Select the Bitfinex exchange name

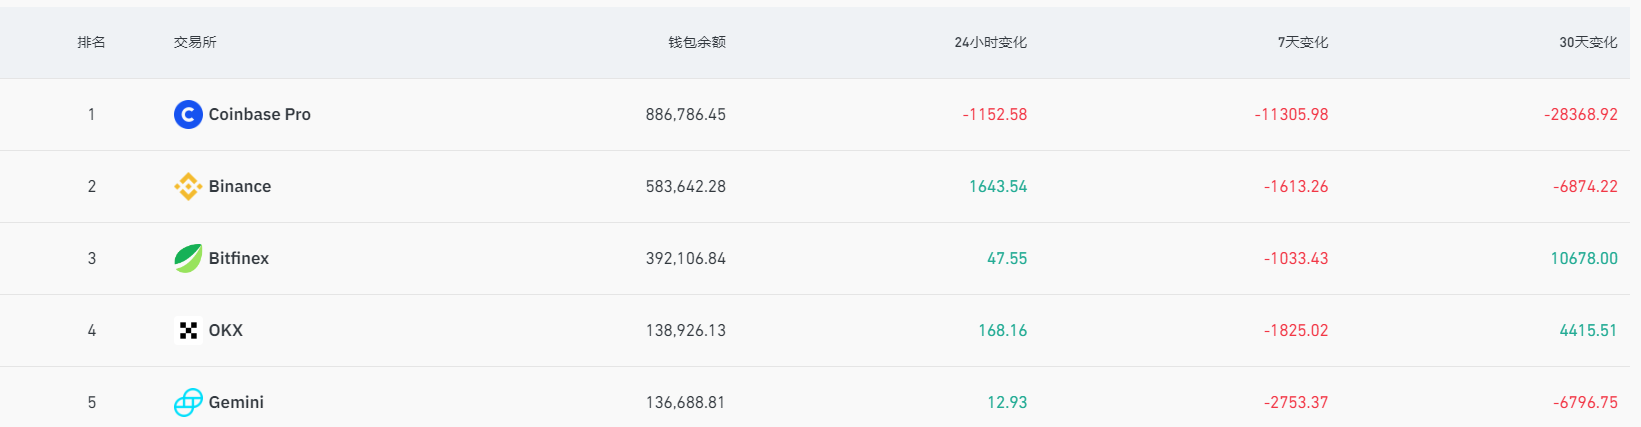(x=239, y=259)
